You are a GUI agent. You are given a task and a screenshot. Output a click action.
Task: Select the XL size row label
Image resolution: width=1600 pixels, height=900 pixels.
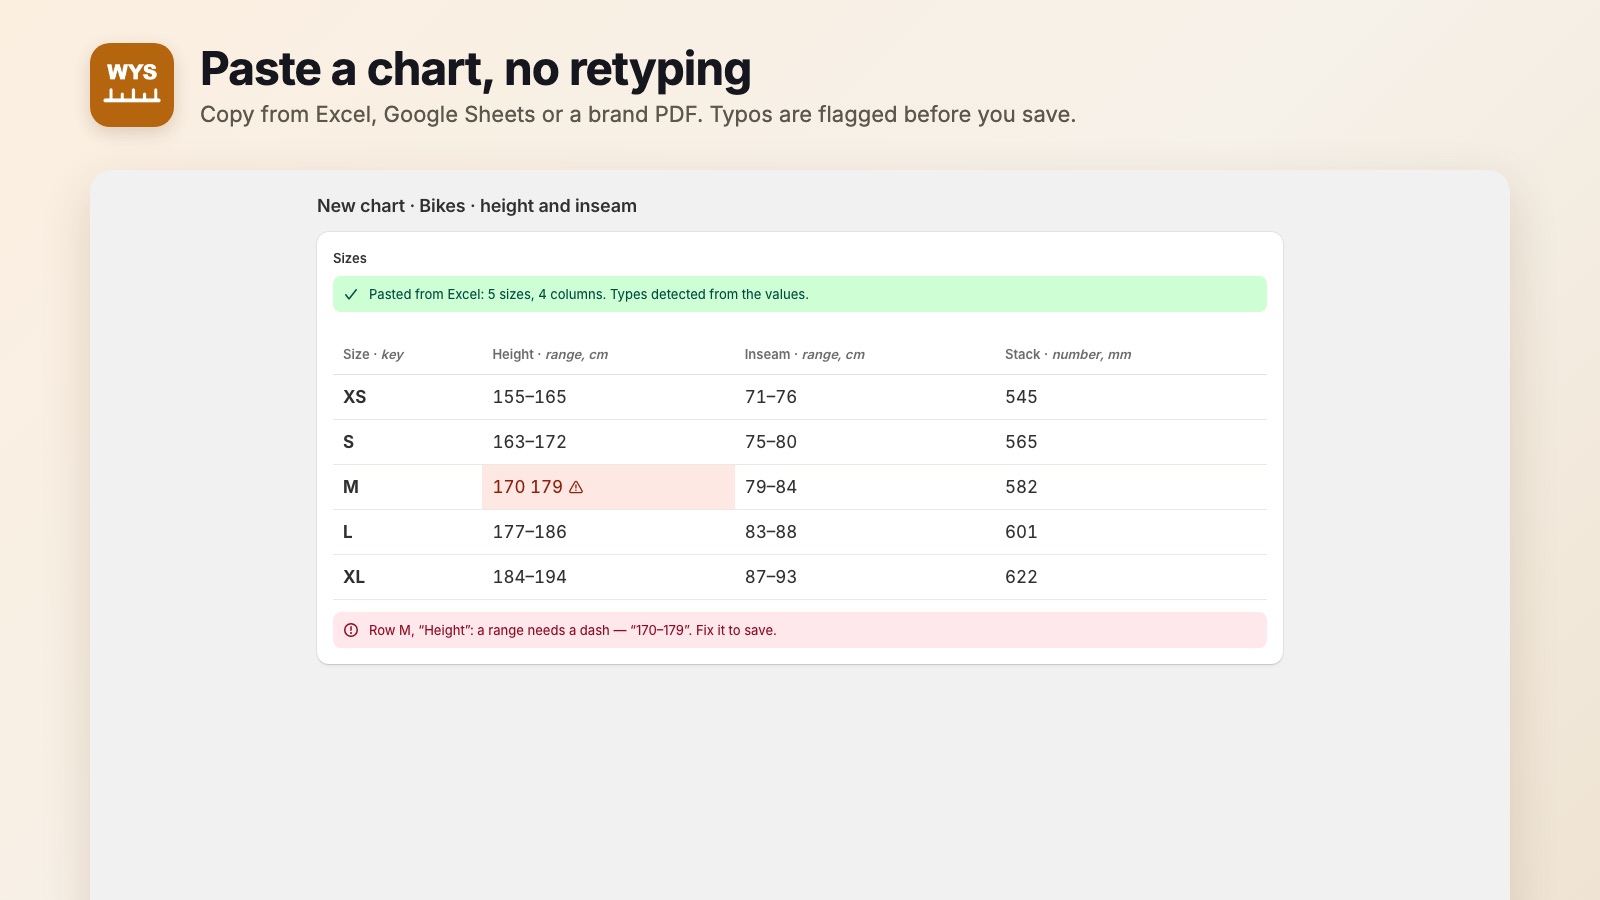point(354,577)
